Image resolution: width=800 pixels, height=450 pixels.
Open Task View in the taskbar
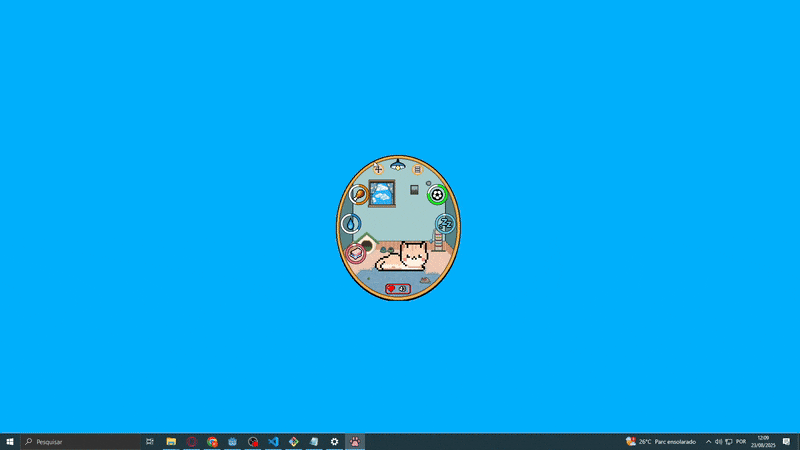[150, 442]
